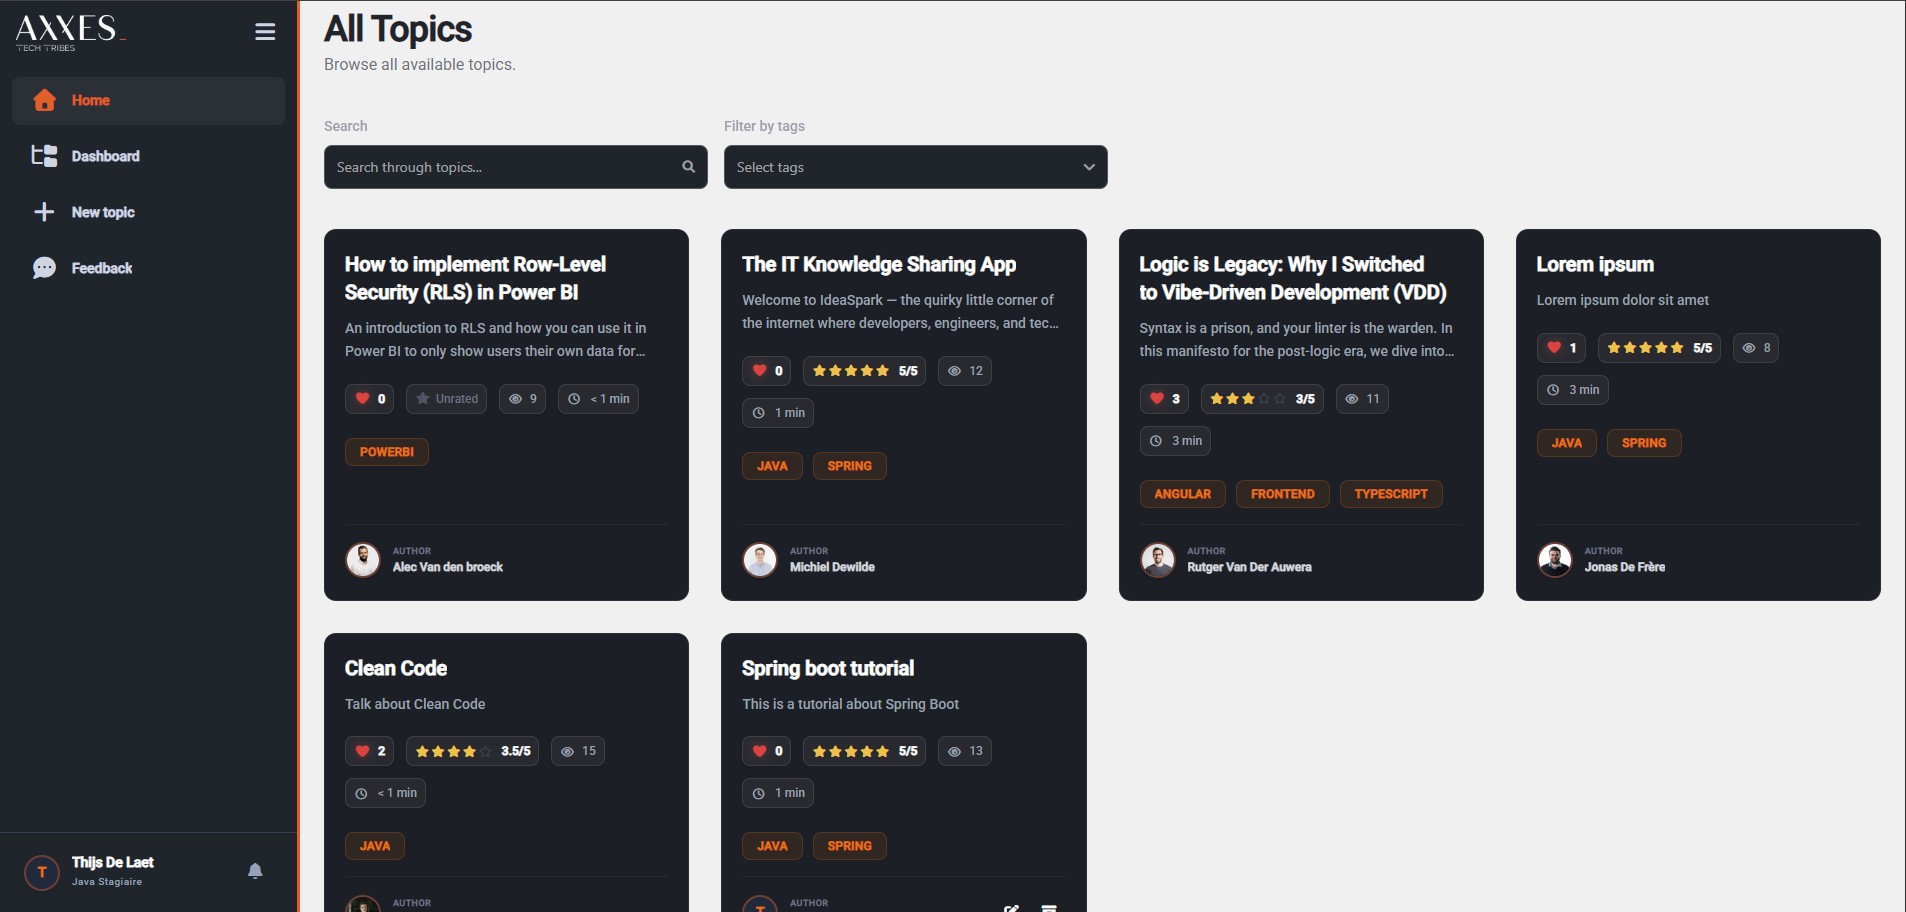Select the JAVA tag on Lorem ipsum card
1906x912 pixels.
coord(1567,443)
